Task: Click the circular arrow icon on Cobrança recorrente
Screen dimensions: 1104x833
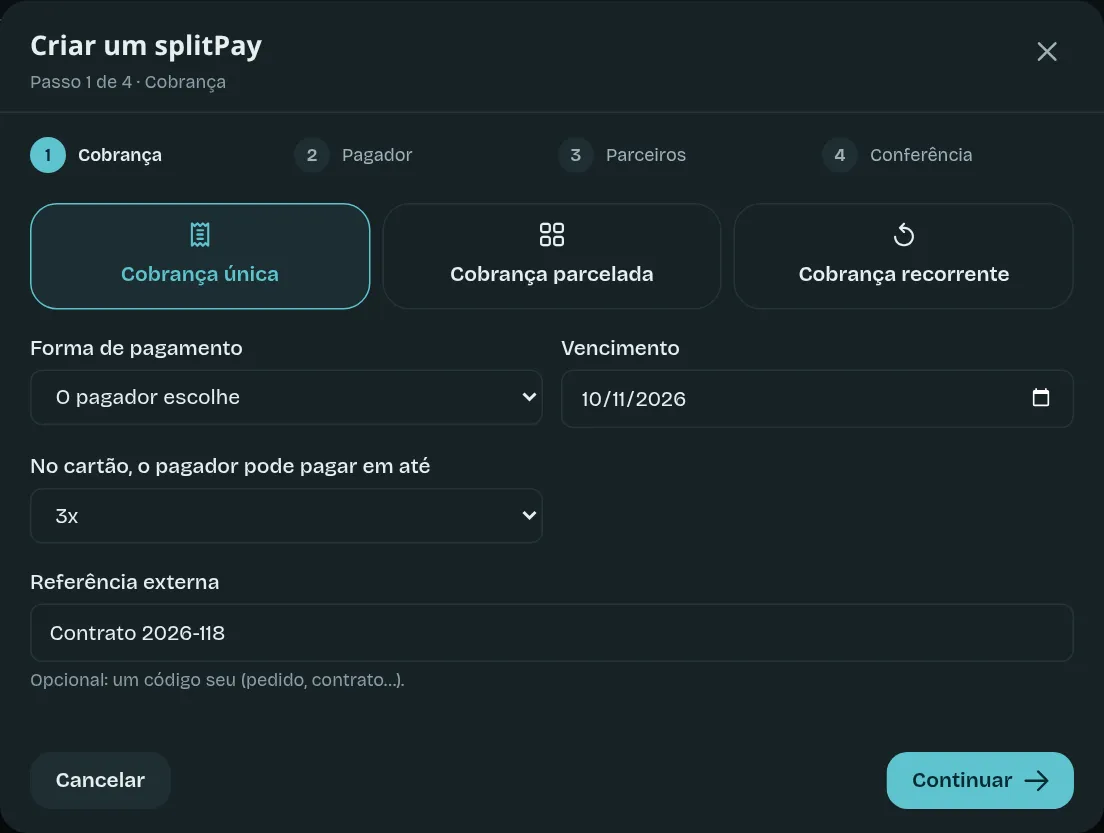Action: tap(903, 234)
